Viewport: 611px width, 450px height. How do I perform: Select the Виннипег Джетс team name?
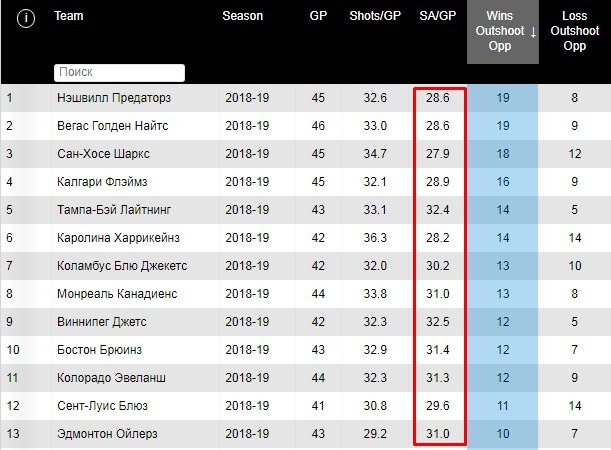[102, 322]
